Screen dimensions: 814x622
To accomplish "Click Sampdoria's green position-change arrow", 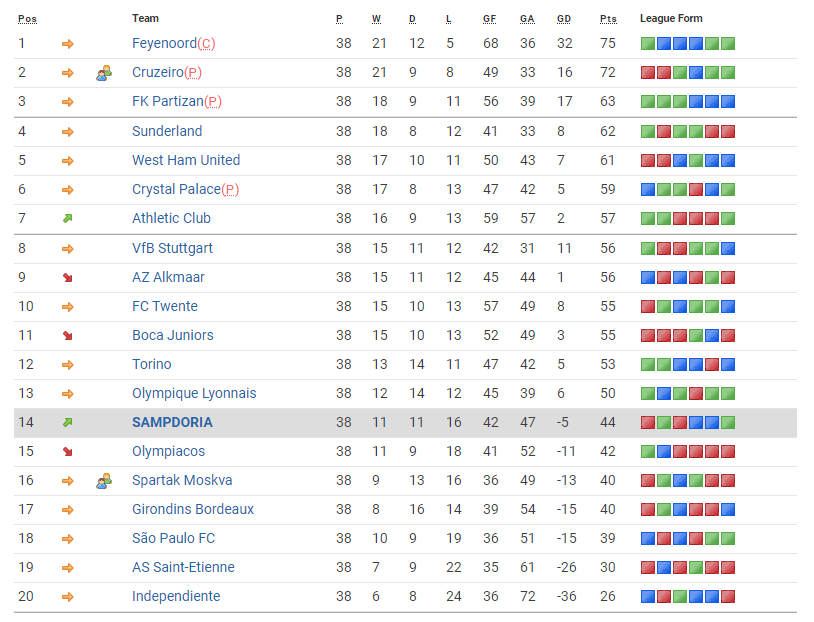I will (68, 422).
